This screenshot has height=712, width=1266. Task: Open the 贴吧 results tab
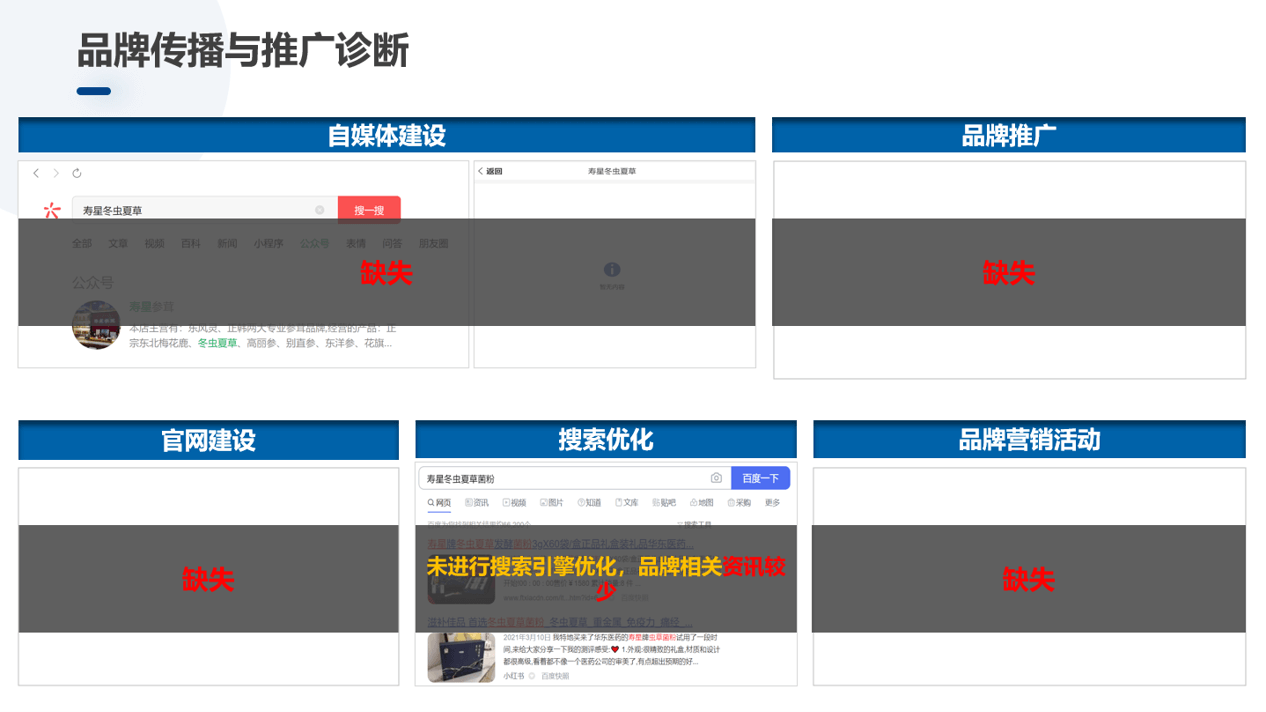coord(664,503)
